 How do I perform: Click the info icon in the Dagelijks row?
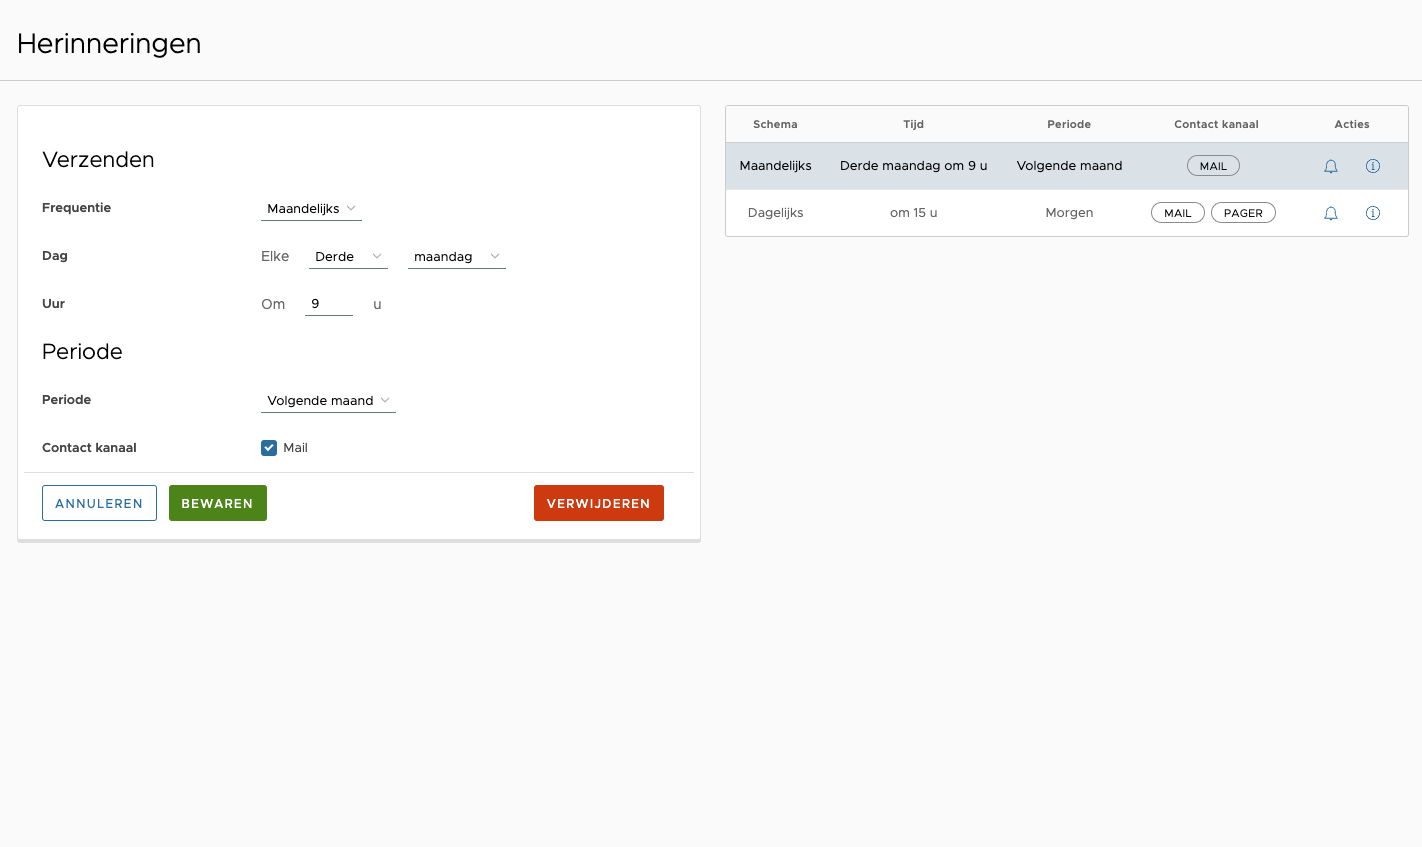pyautogui.click(x=1372, y=213)
